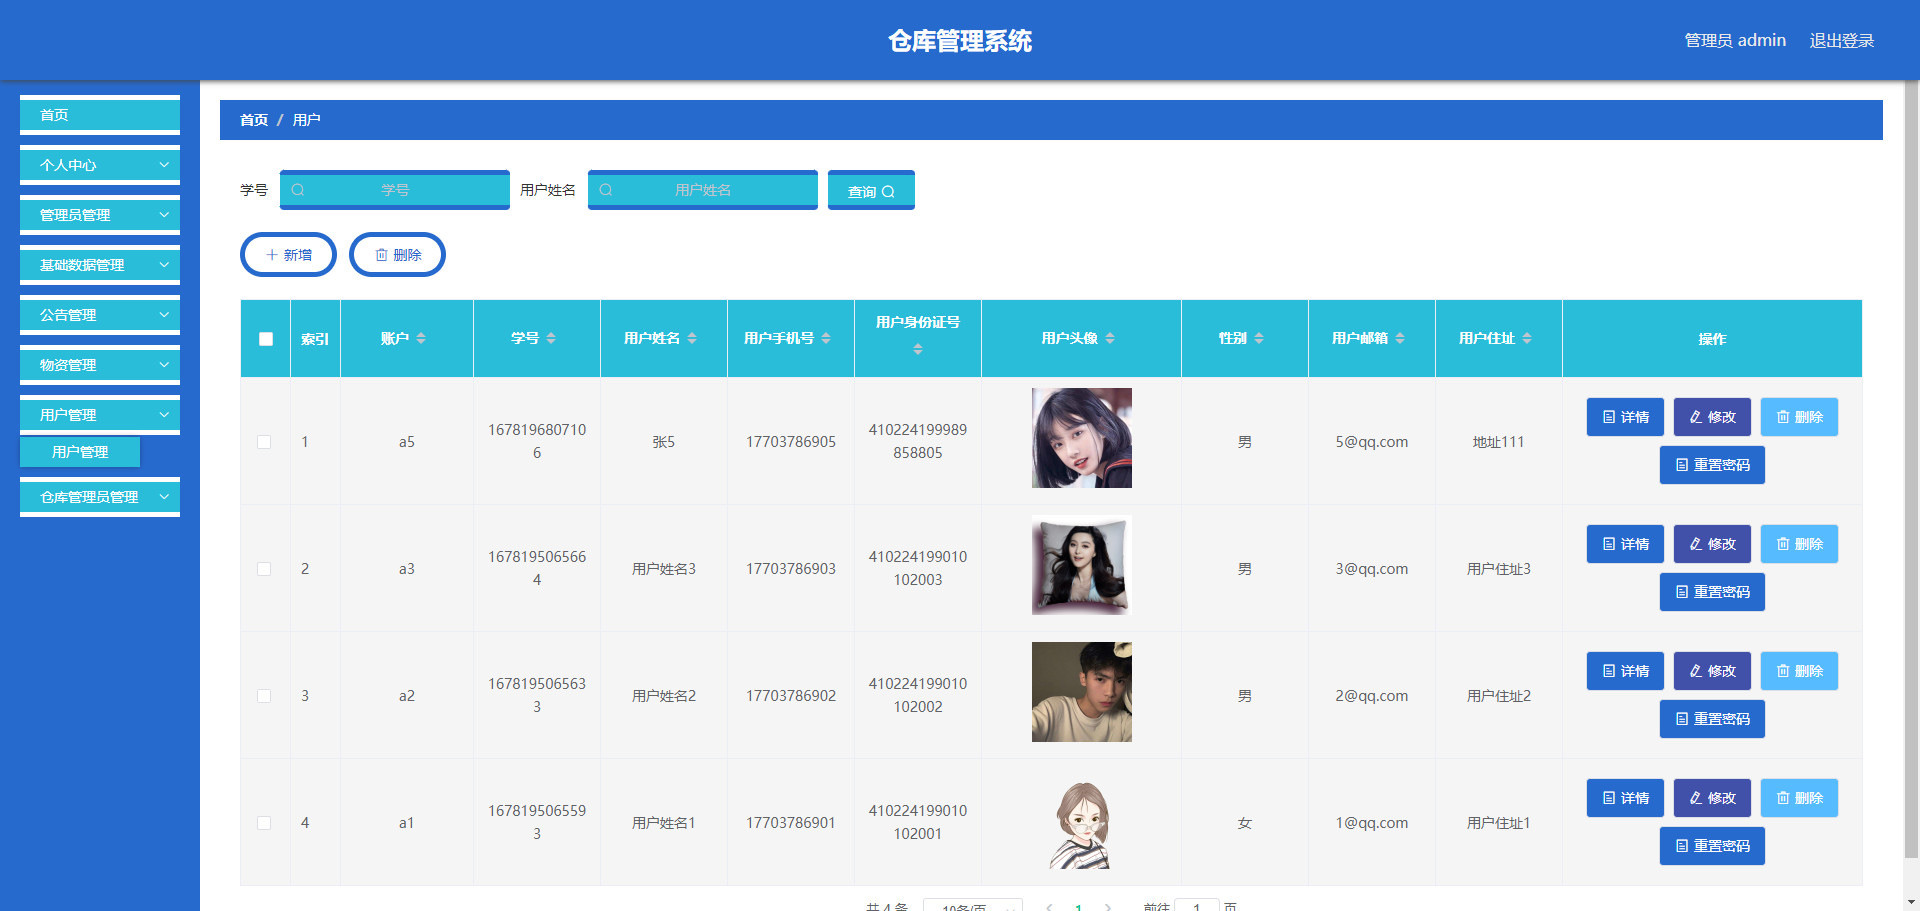Screen dimensions: 1920x911
Task: Click the plus icon on 新增 button
Action: click(x=272, y=255)
